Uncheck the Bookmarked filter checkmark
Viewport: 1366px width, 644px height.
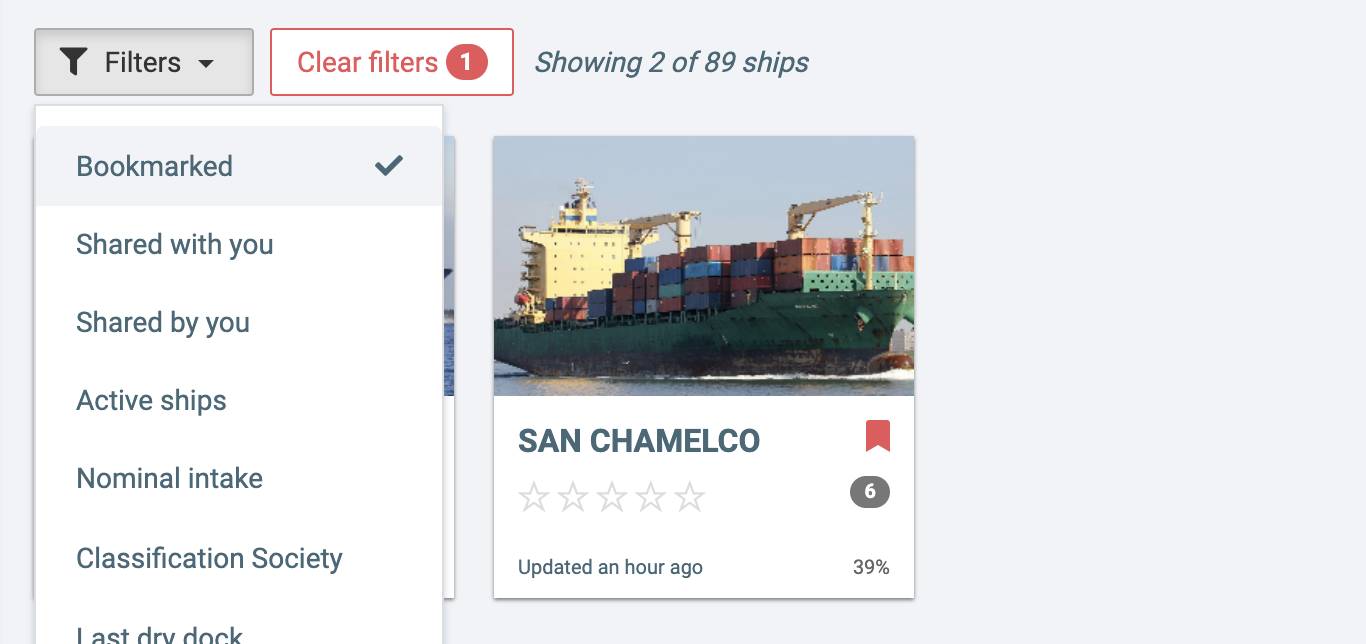389,166
